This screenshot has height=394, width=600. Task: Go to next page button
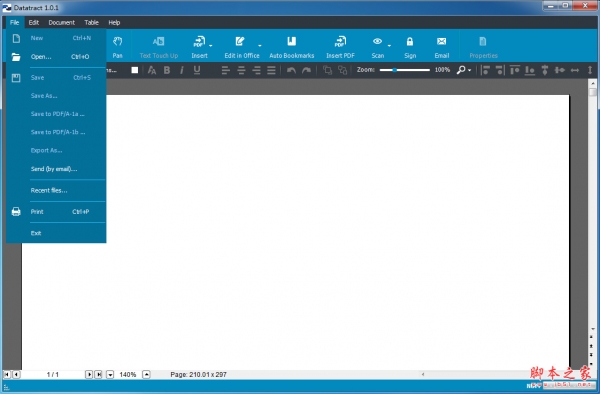(89, 374)
